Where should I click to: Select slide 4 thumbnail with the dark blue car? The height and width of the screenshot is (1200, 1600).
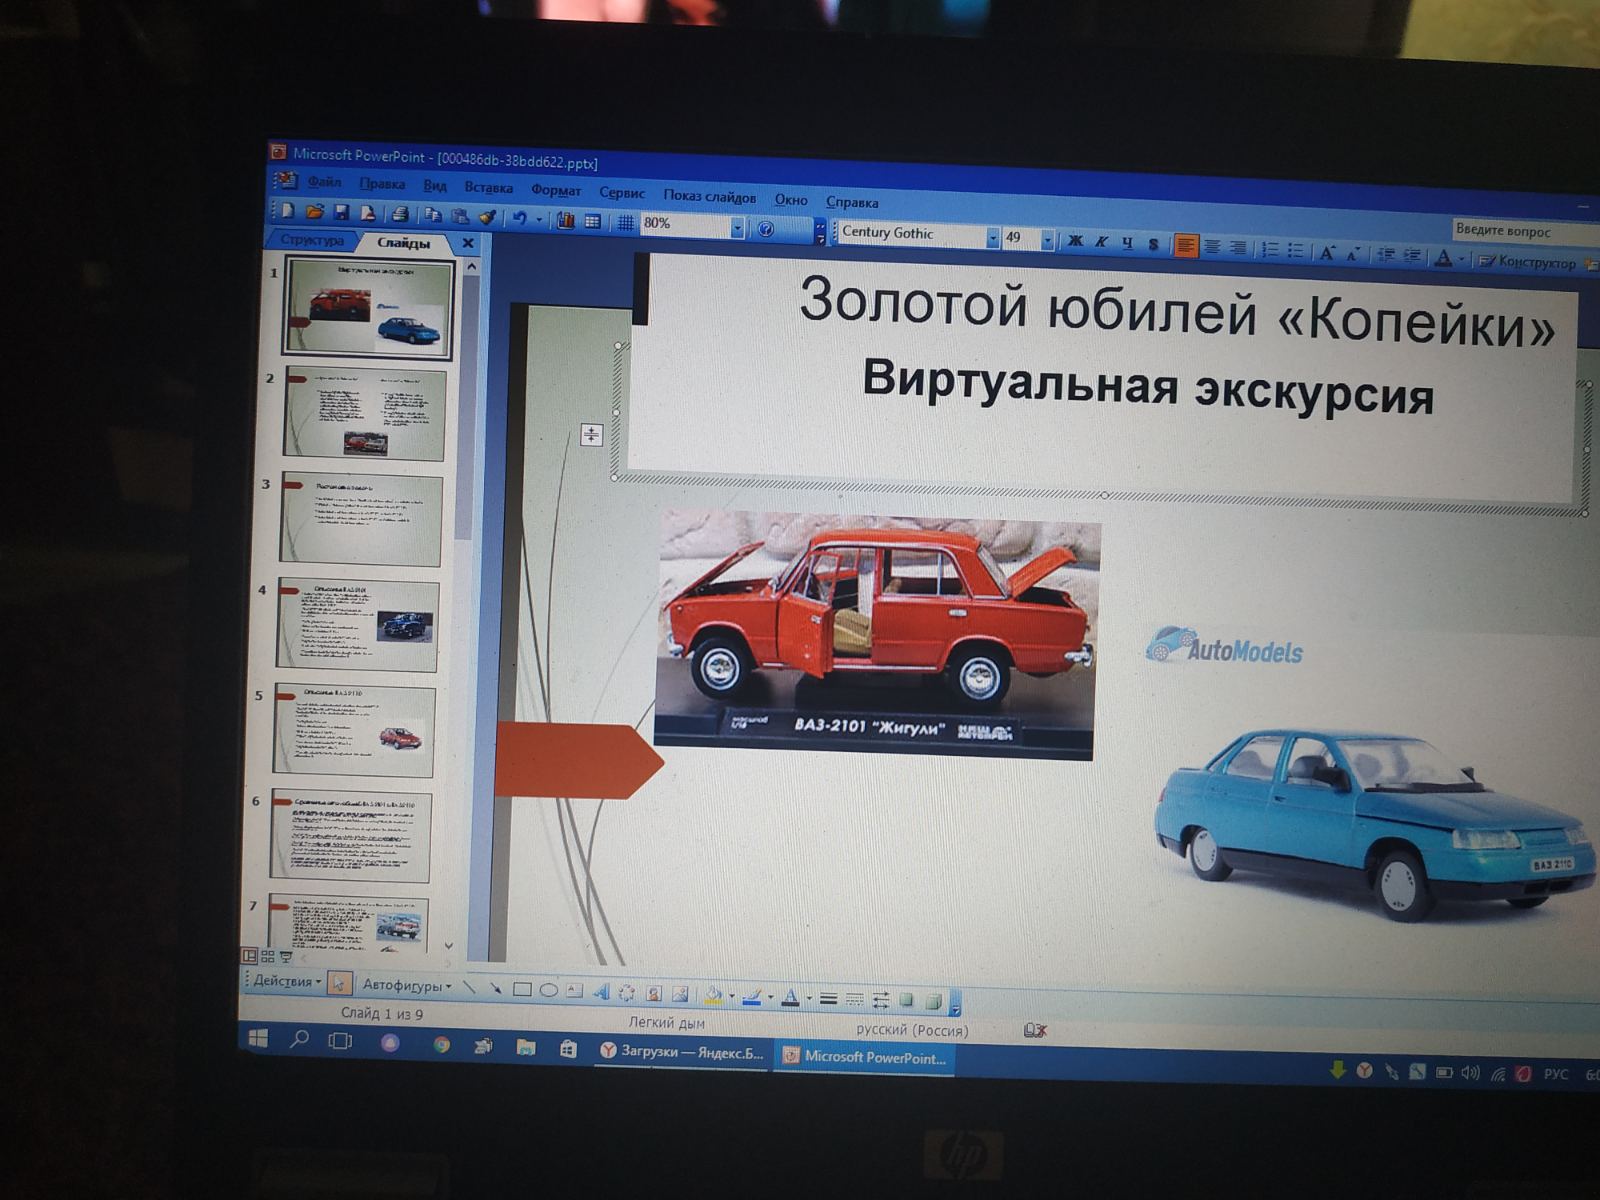pos(358,623)
